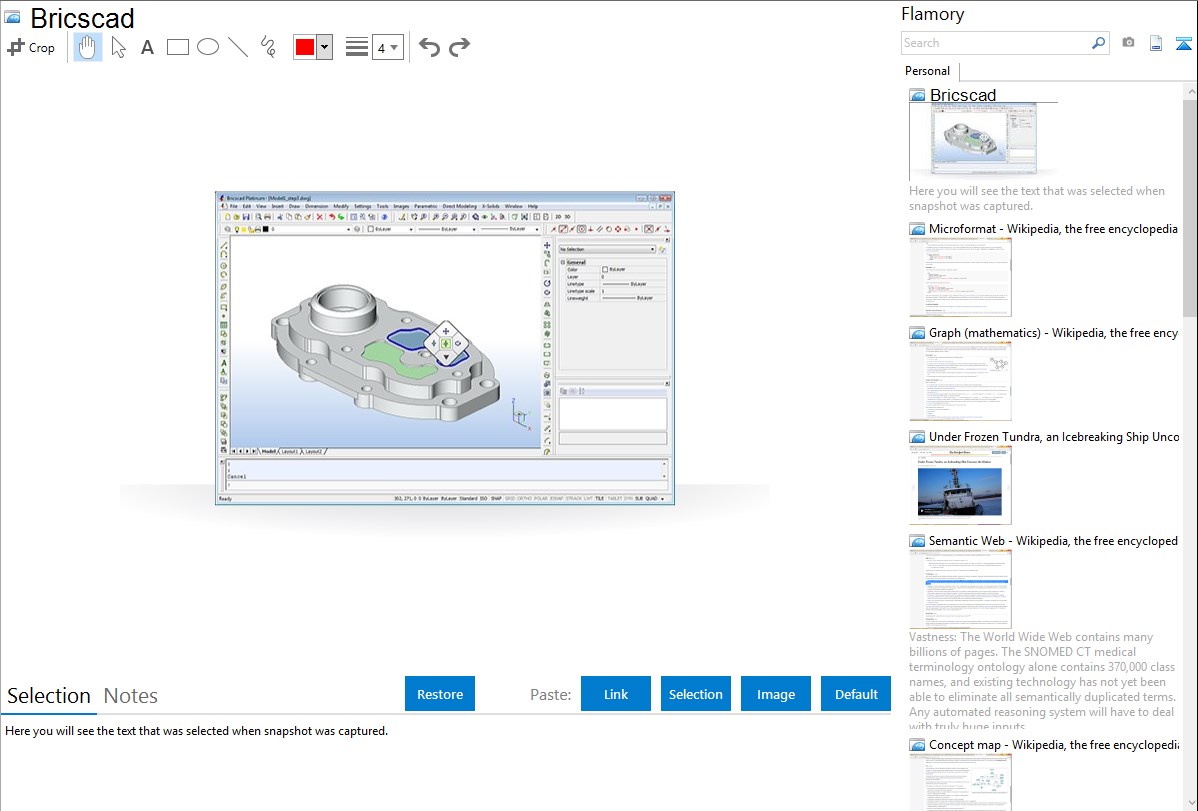Click the main Bricscad heading text
This screenshot has width=1198, height=811.
pyautogui.click(x=83, y=18)
